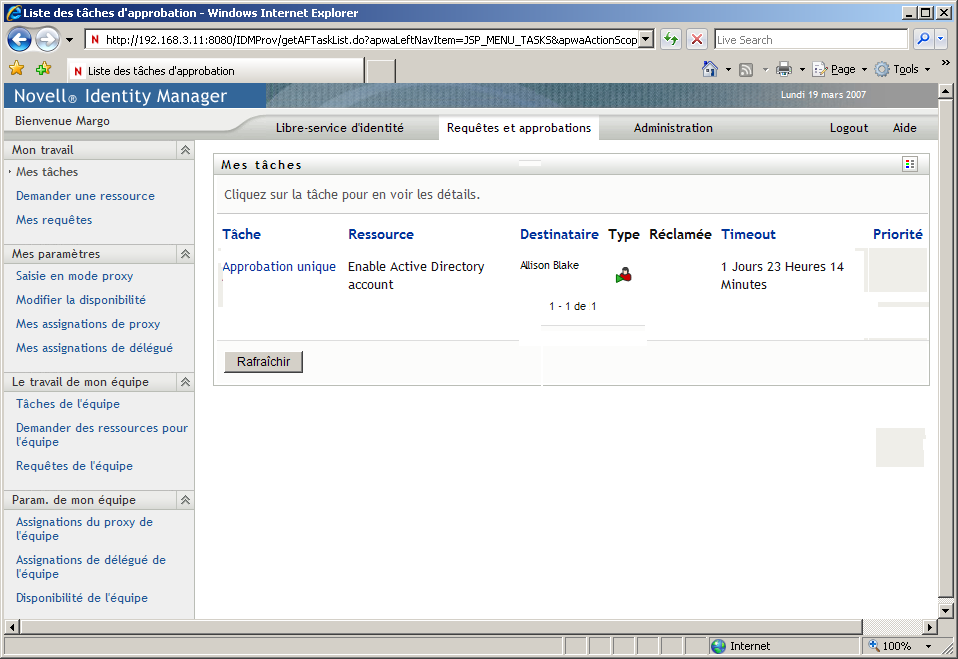Click the Favorites Center star icon
This screenshot has width=958, height=659.
(x=16, y=68)
